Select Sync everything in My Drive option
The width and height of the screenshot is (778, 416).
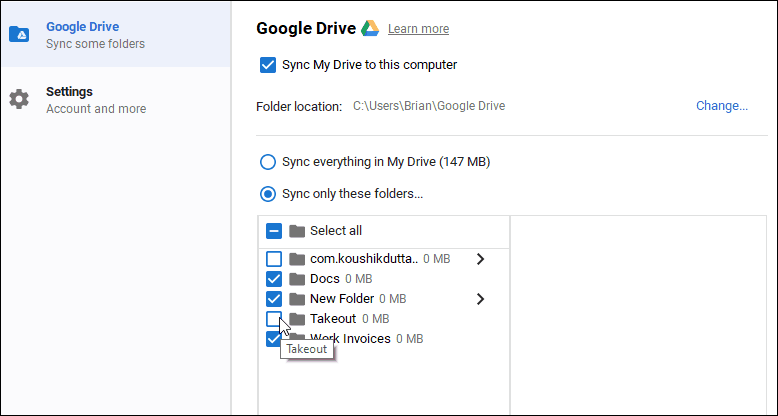point(268,162)
